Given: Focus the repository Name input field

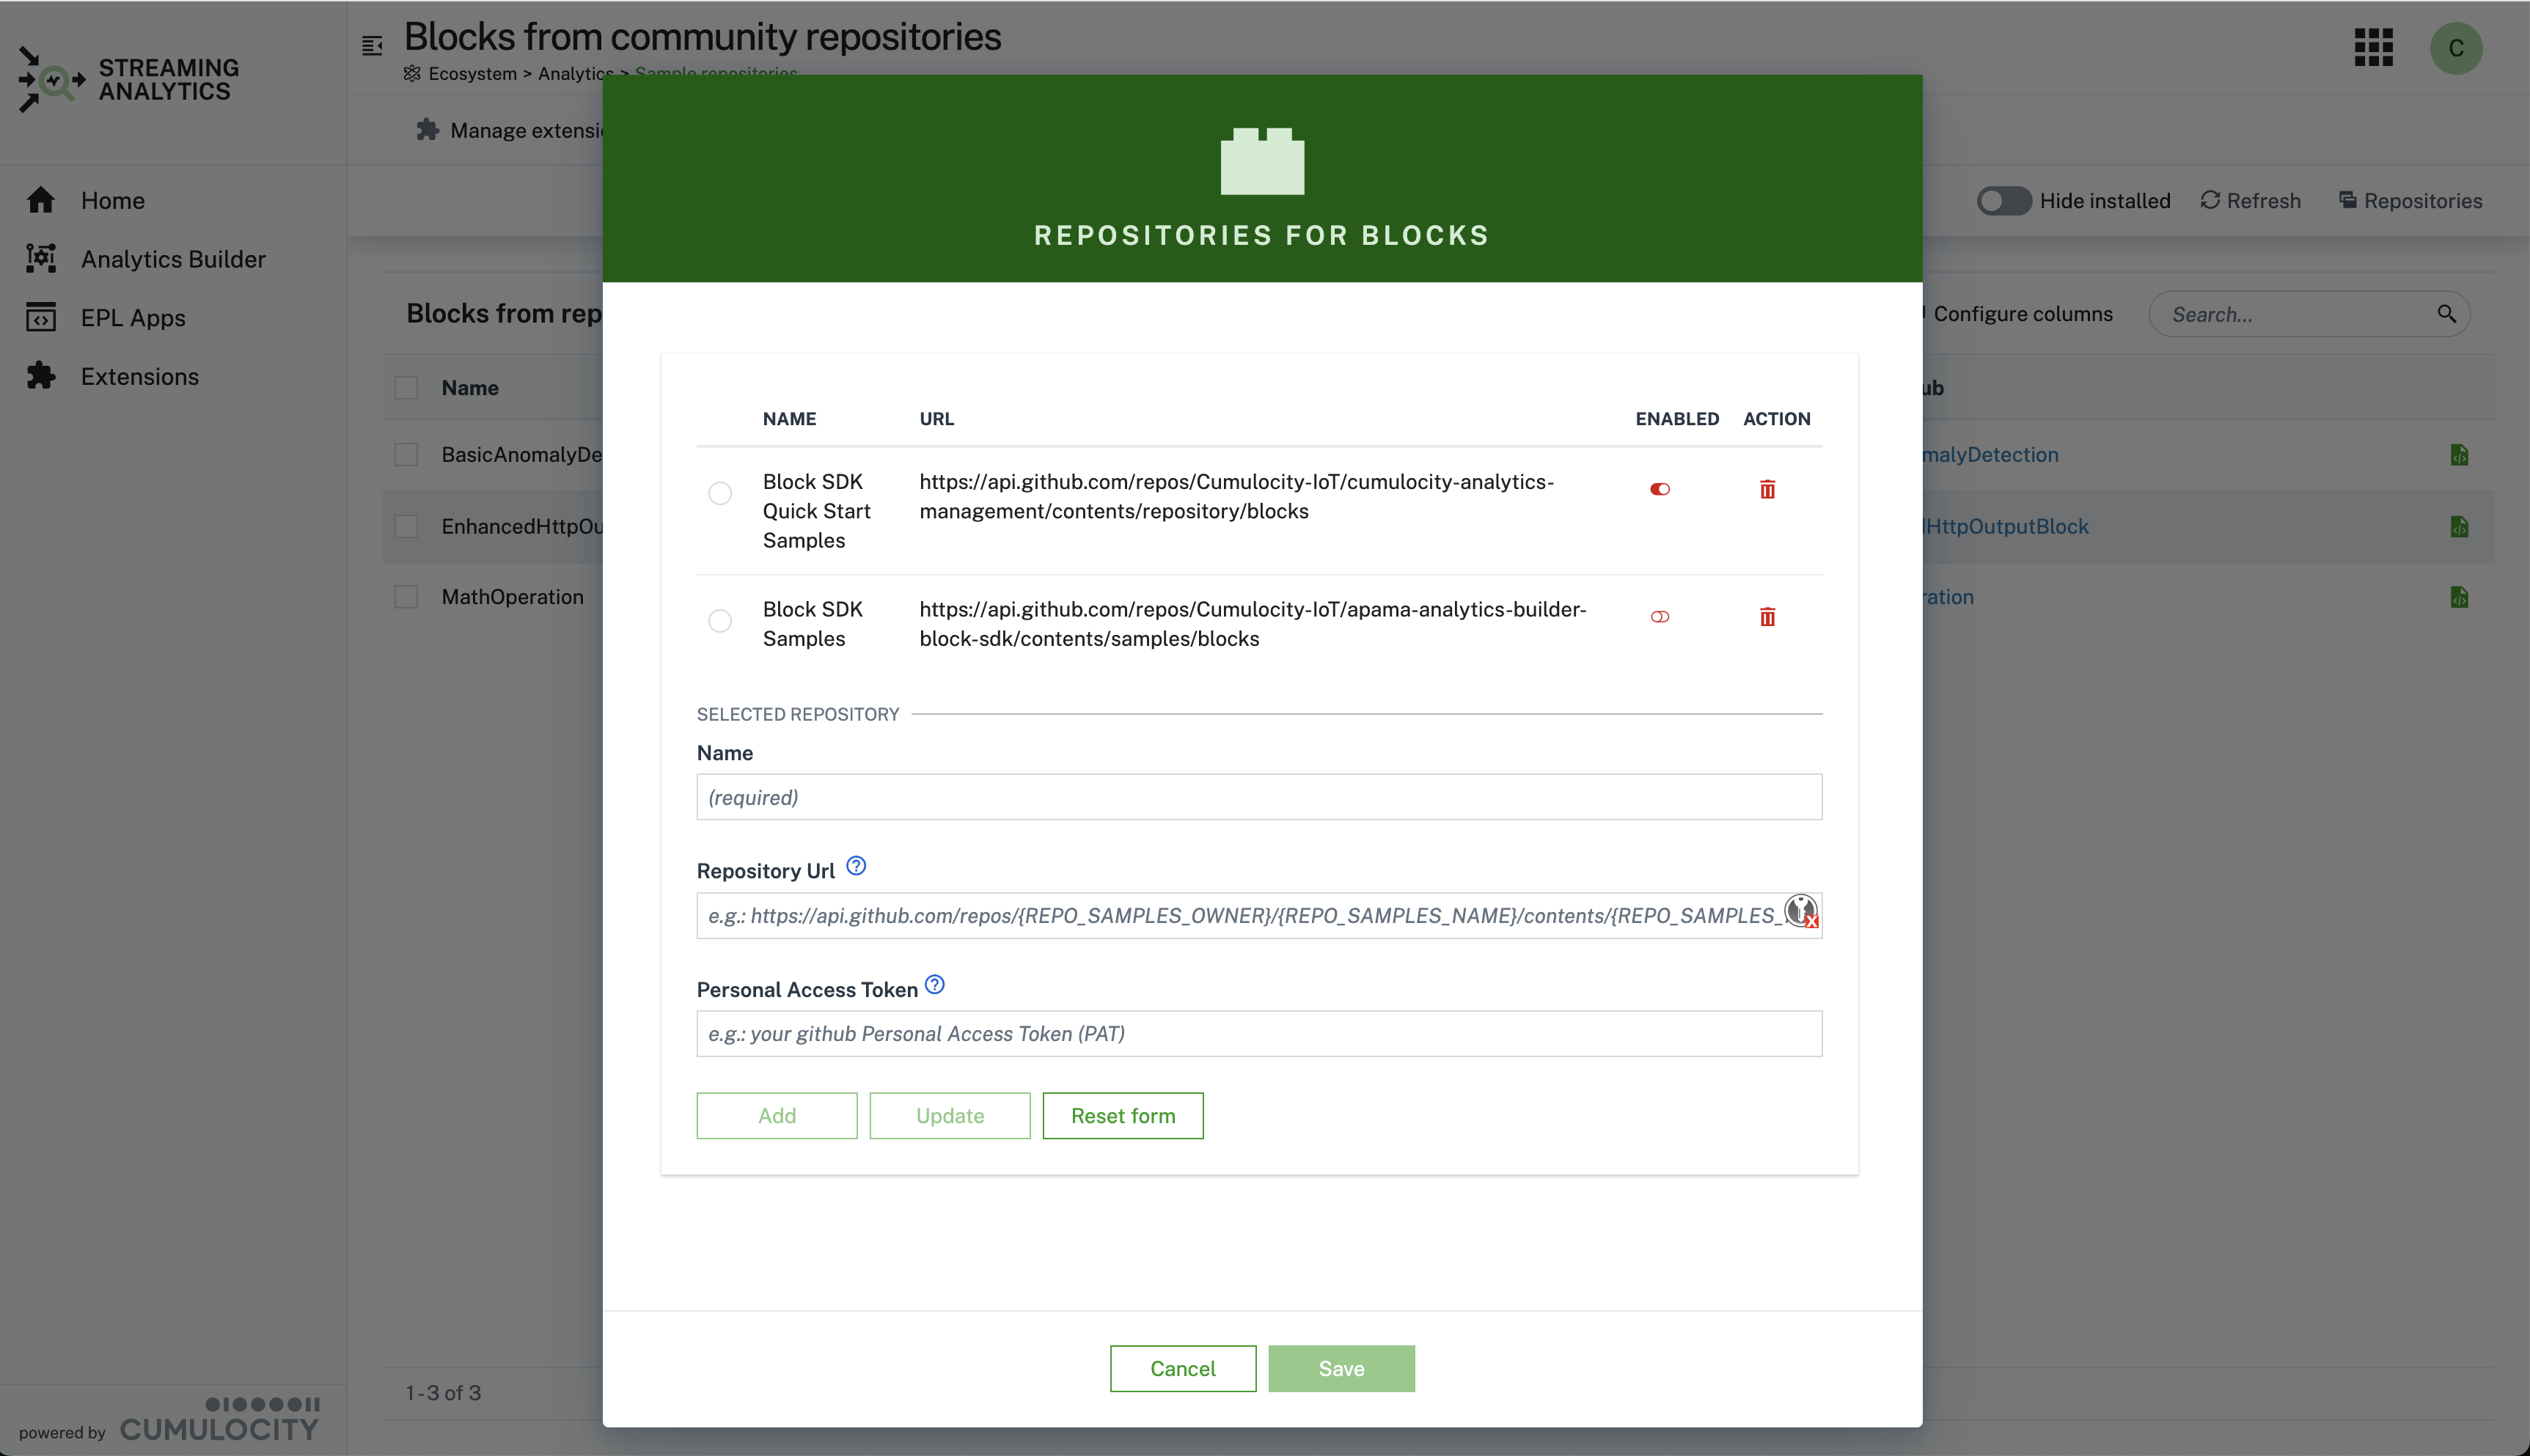Looking at the screenshot, I should [1259, 797].
